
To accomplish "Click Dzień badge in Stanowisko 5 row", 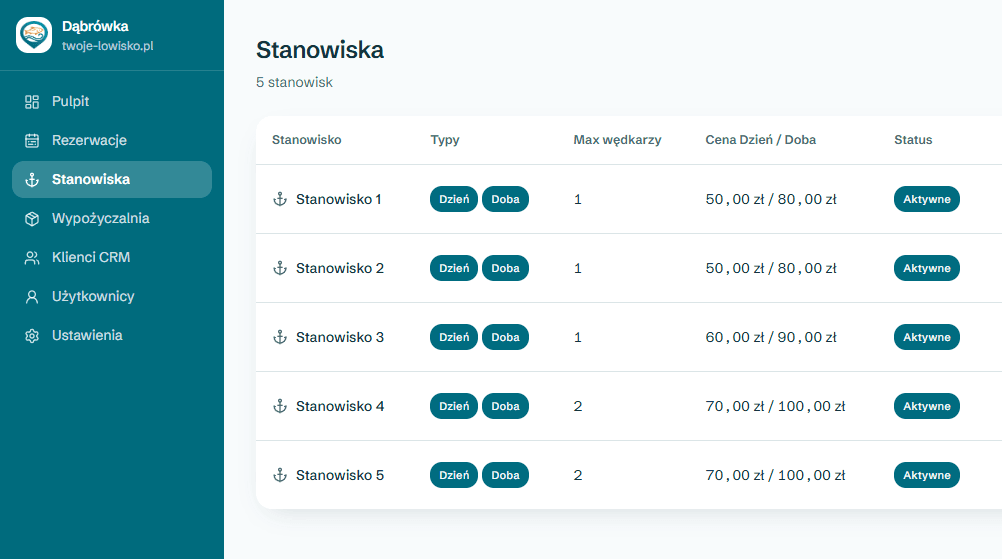I will tap(454, 475).
